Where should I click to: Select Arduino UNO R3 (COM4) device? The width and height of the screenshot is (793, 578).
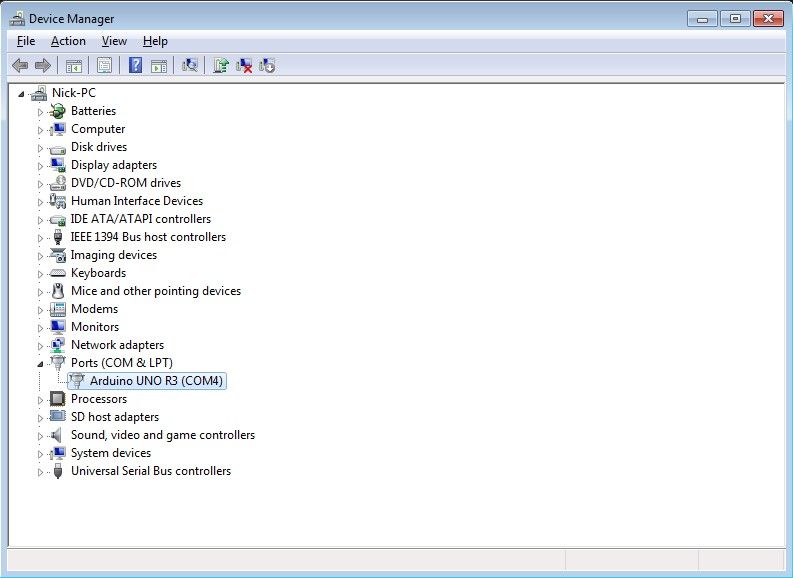pyautogui.click(x=156, y=381)
